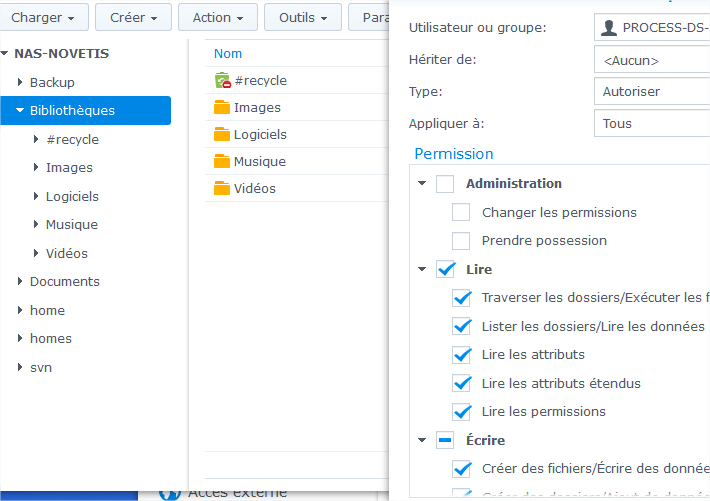The image size is (710, 501).
Task: Open the 'Appliquer à' dropdown
Action: [x=651, y=124]
